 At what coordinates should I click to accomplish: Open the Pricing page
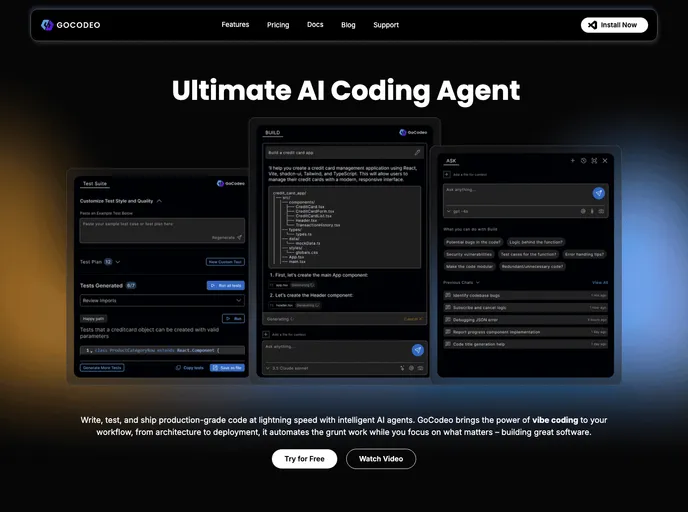click(x=278, y=25)
